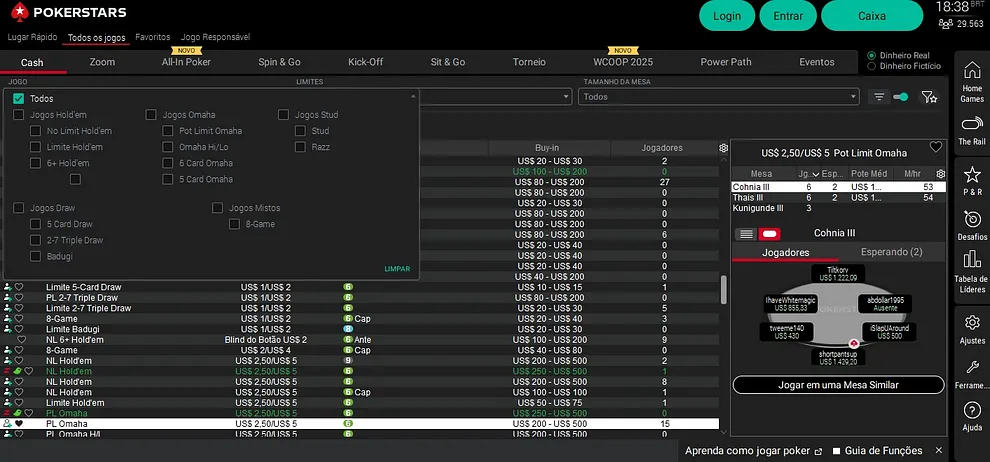Expand the Tamanho da Mesa dropdown
The image size is (990, 462).
click(x=718, y=97)
